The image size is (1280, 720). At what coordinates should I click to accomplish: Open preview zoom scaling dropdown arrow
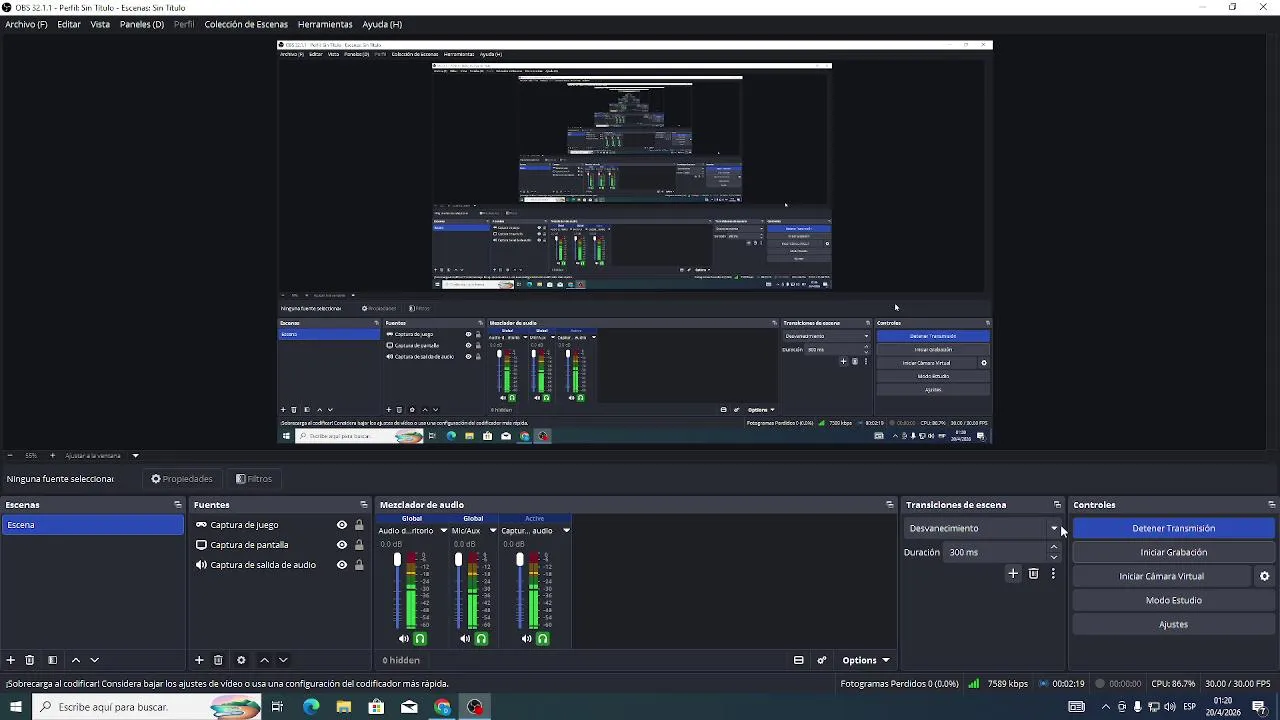coord(135,456)
